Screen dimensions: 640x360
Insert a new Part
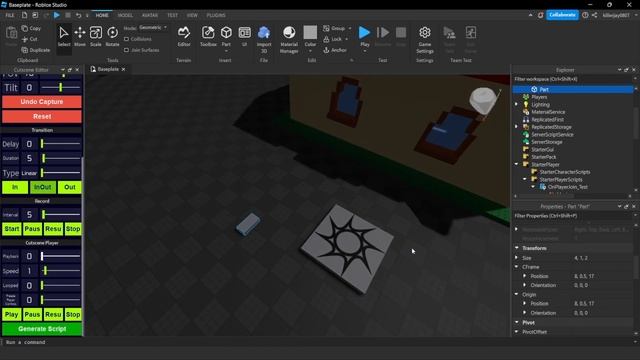(226, 35)
